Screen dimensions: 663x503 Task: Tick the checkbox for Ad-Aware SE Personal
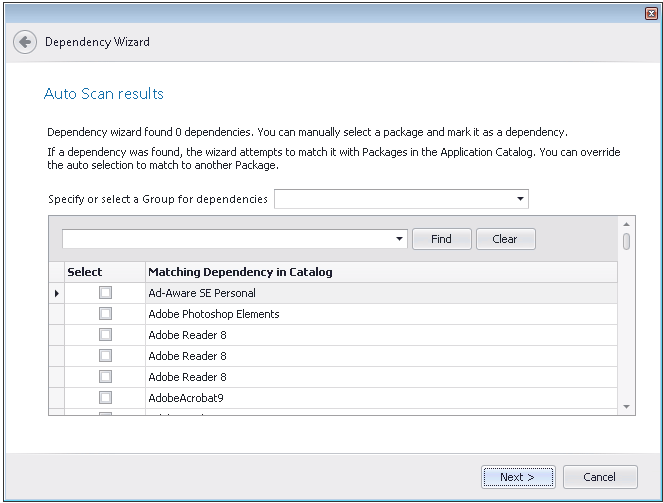105,293
